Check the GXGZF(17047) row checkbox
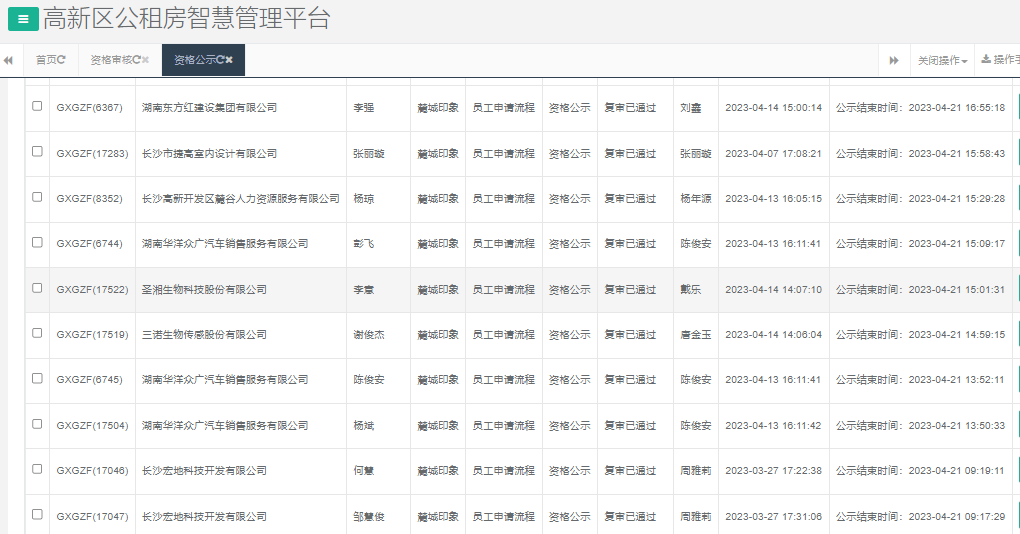 coord(37,514)
